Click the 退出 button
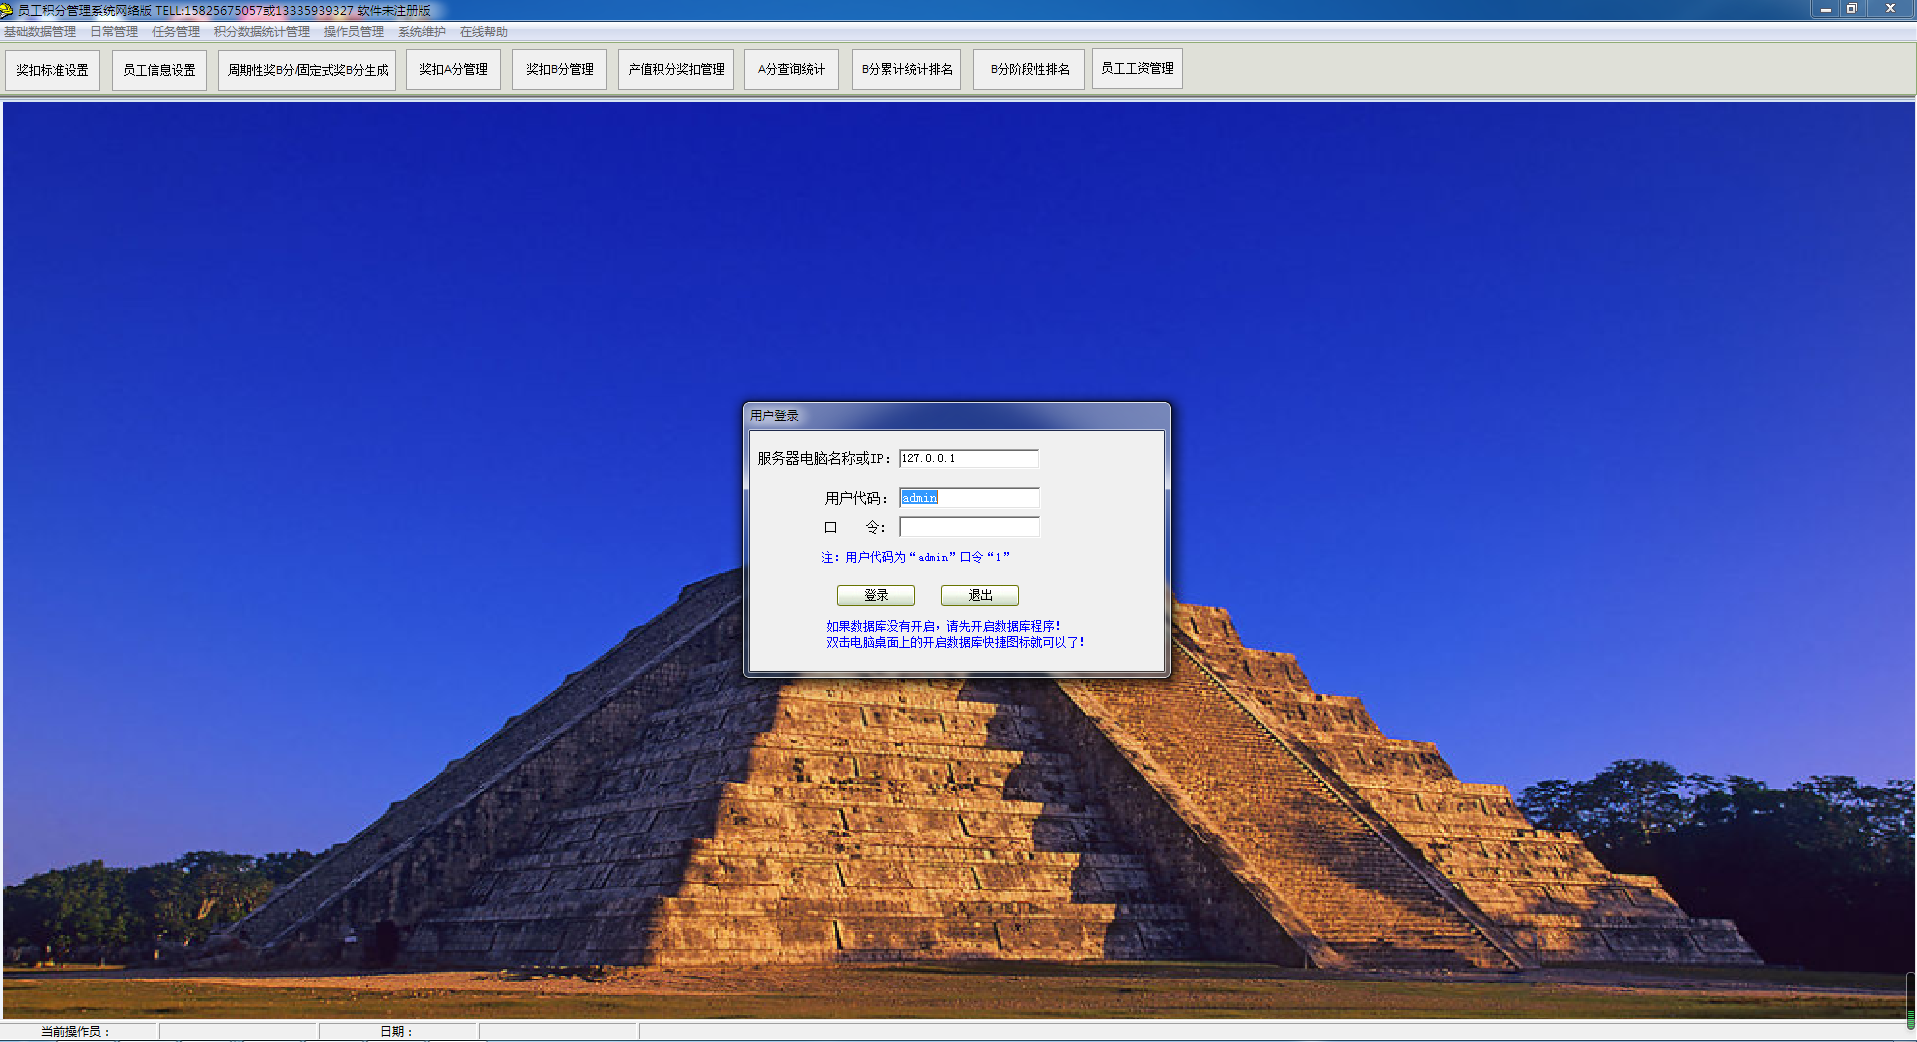The width and height of the screenshot is (1917, 1042). pyautogui.click(x=980, y=595)
